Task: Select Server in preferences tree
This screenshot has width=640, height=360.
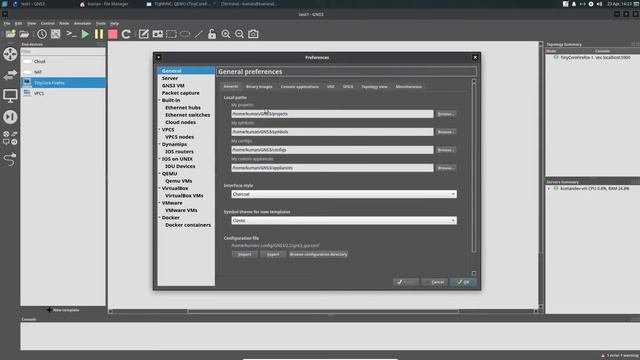Action: tap(170, 78)
